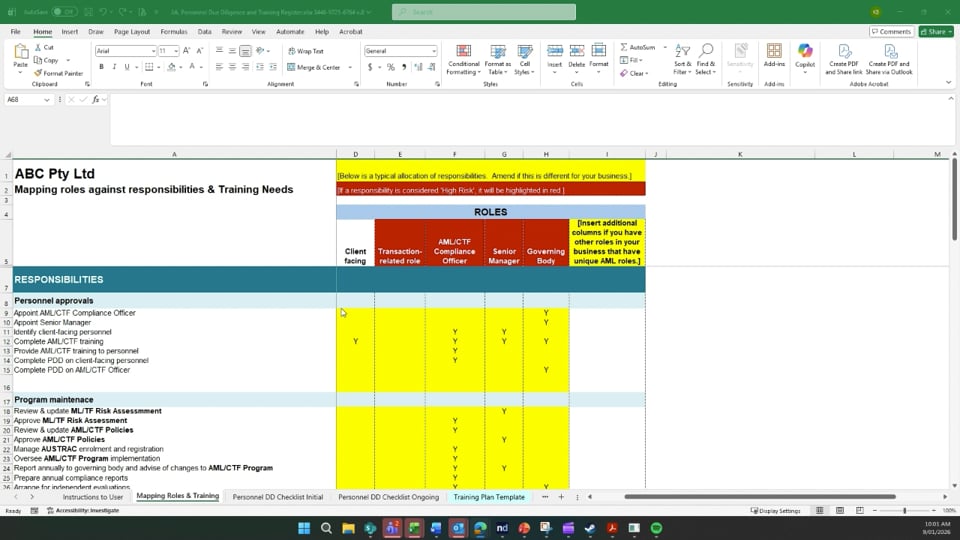Click the Decrease Indent icon
This screenshot has height=540, width=960.
[260, 67]
